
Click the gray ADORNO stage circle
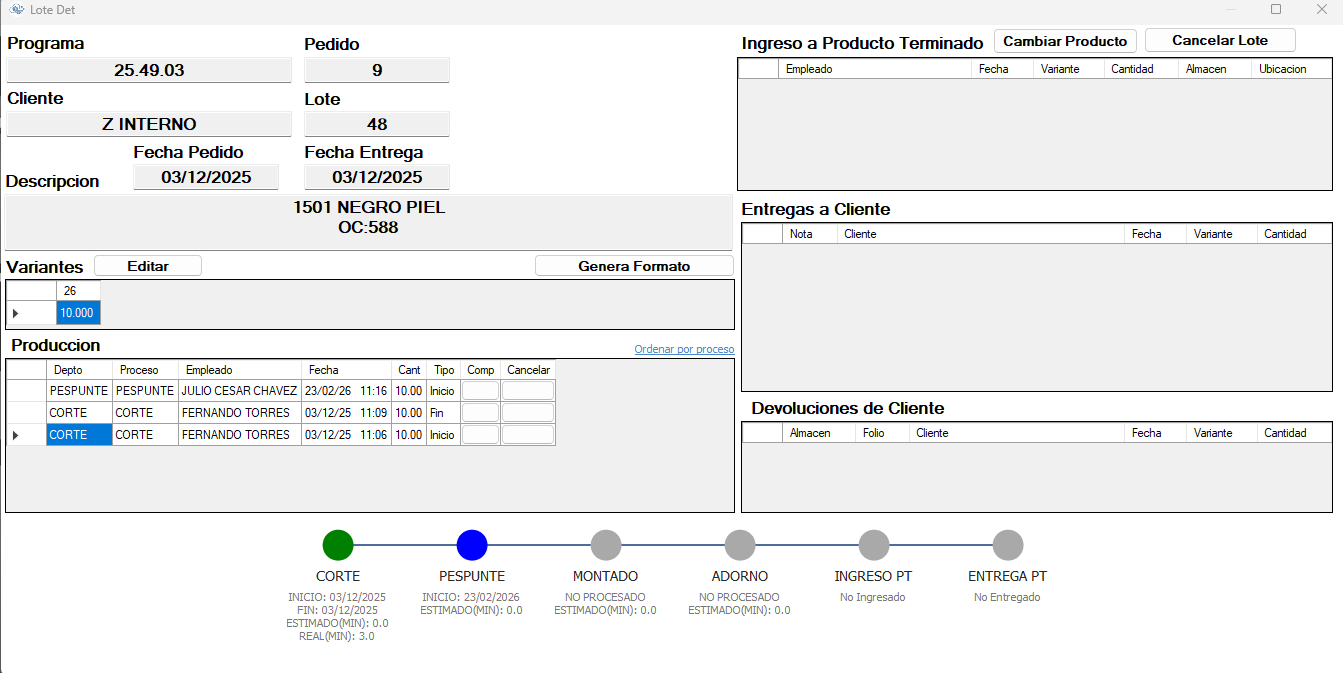pos(740,545)
